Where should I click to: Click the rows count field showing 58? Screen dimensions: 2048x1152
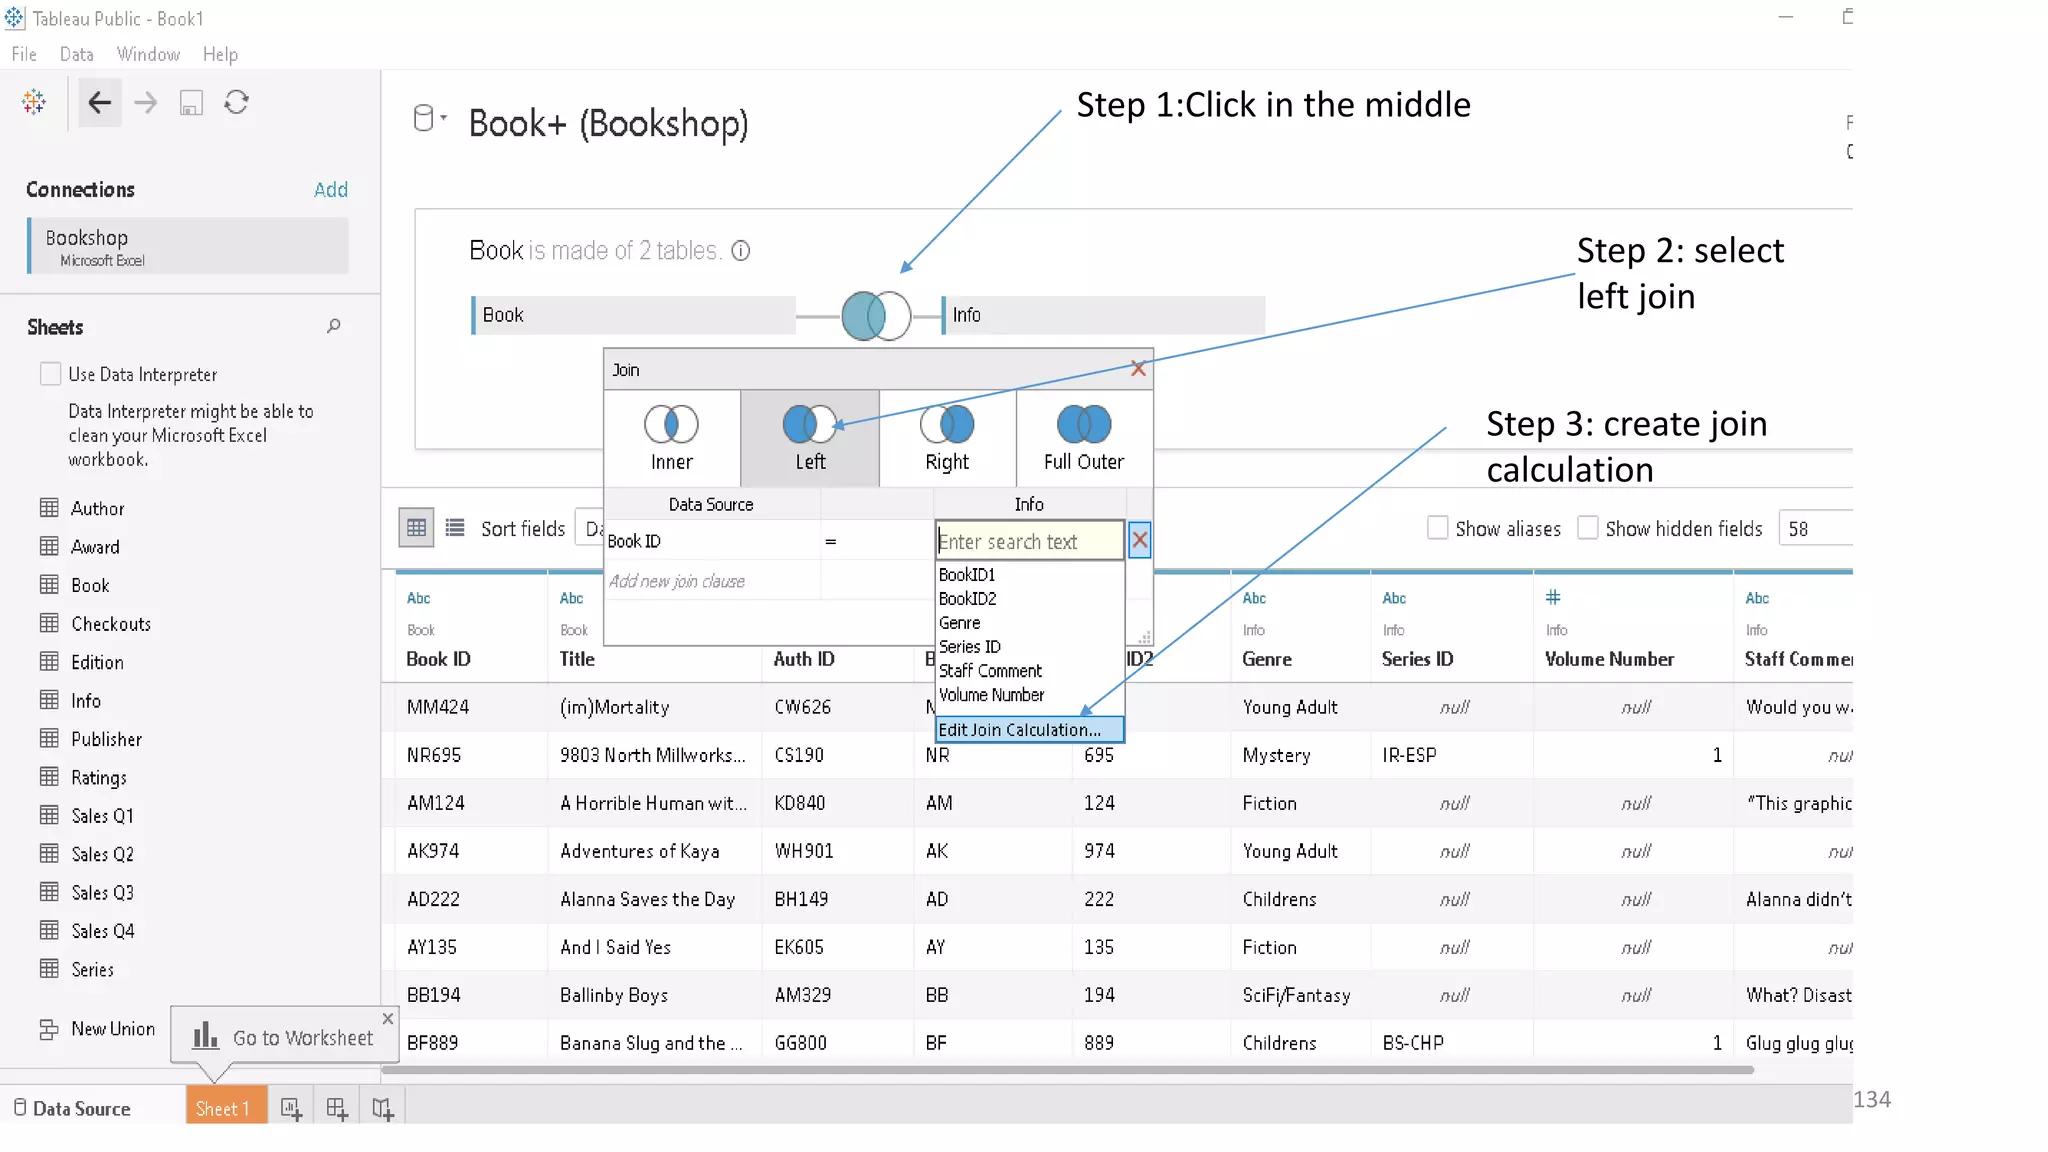1815,528
